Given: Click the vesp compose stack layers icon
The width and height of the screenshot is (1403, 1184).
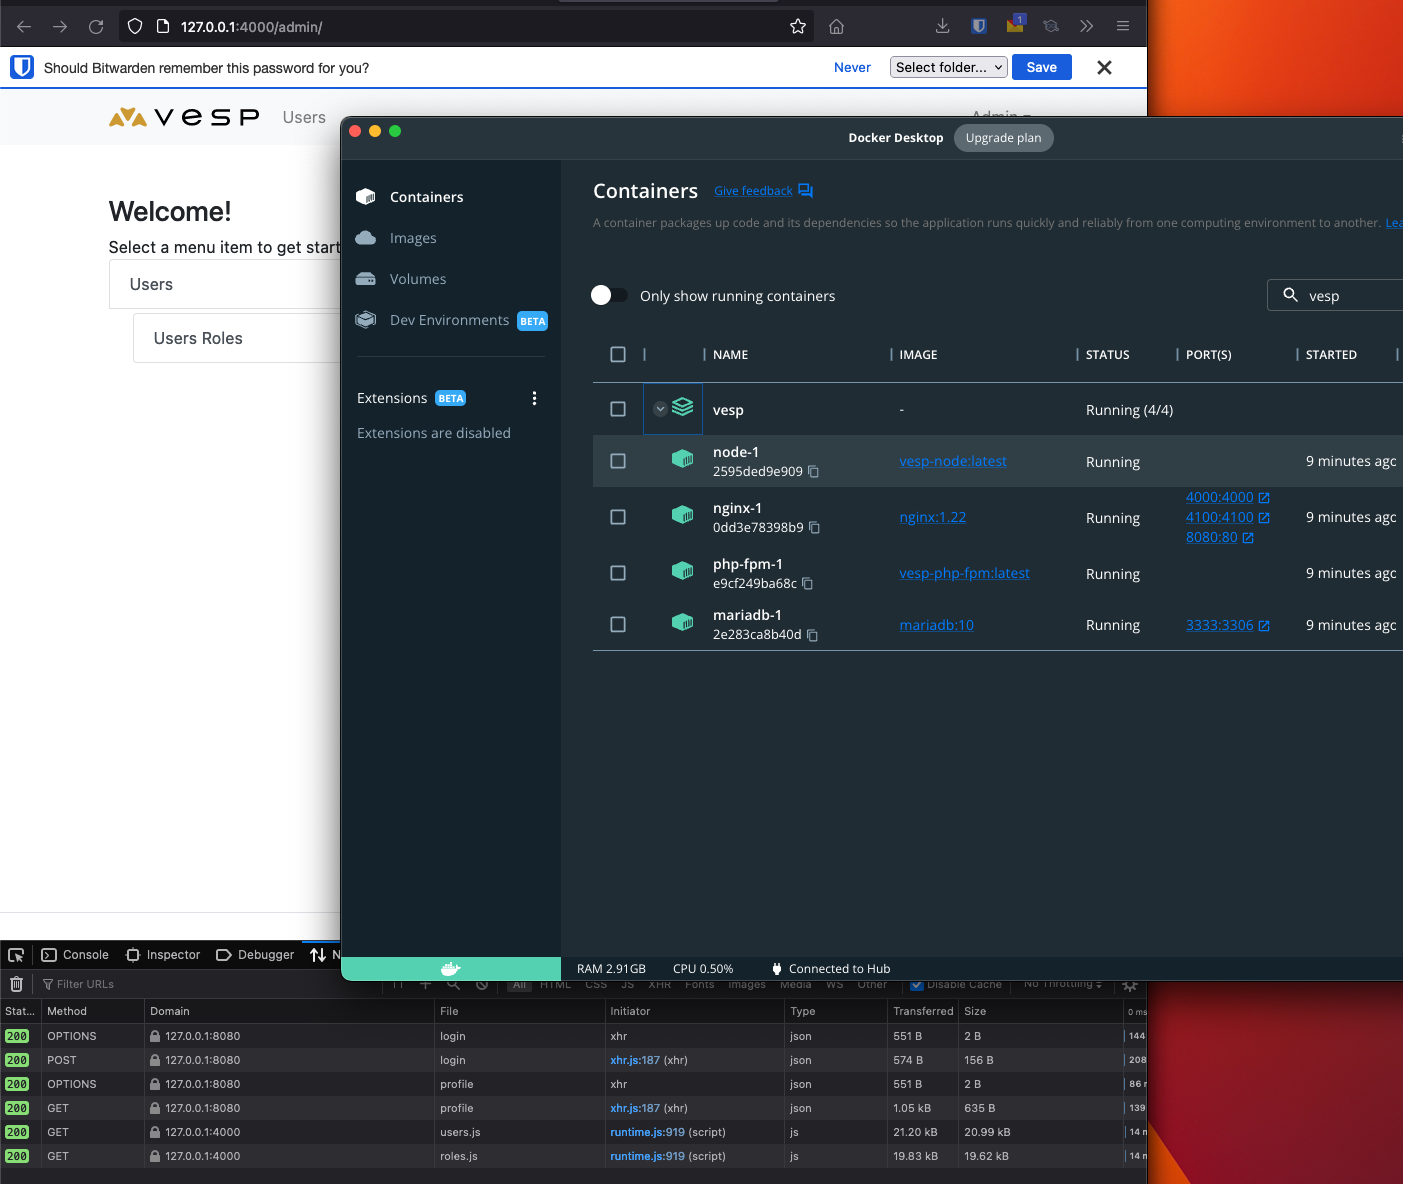Looking at the screenshot, I should point(683,407).
